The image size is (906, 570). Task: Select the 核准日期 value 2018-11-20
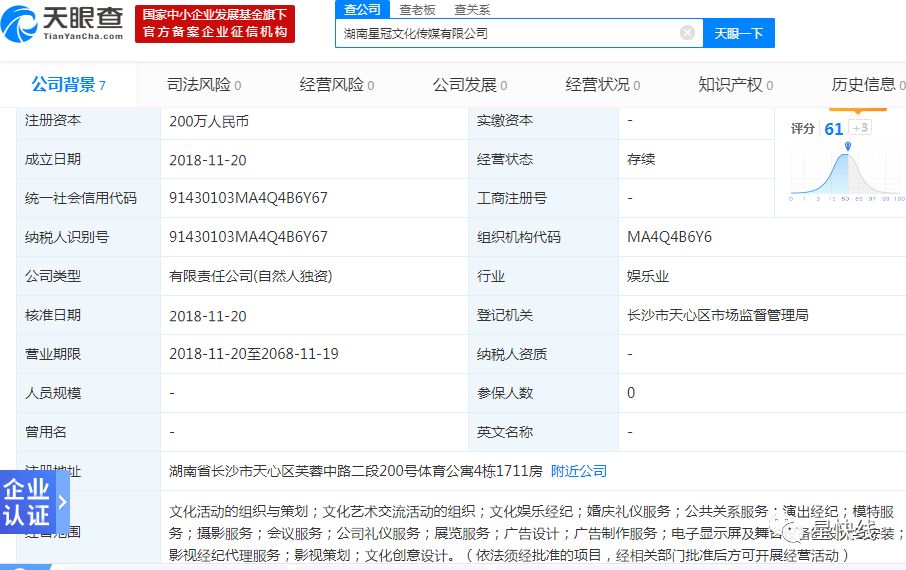(207, 316)
